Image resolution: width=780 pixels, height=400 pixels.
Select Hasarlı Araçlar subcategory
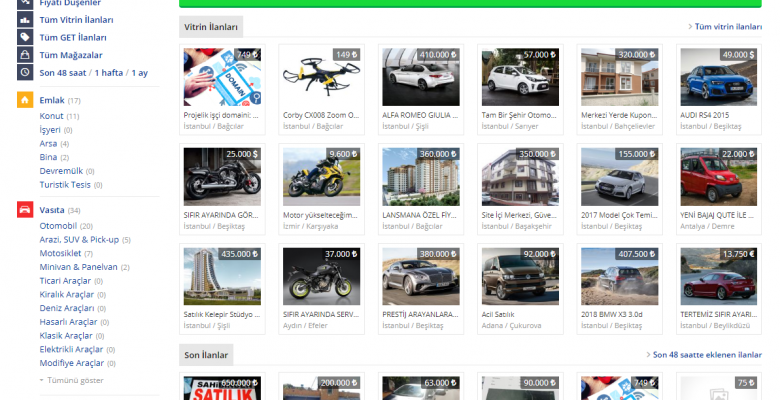[69, 322]
